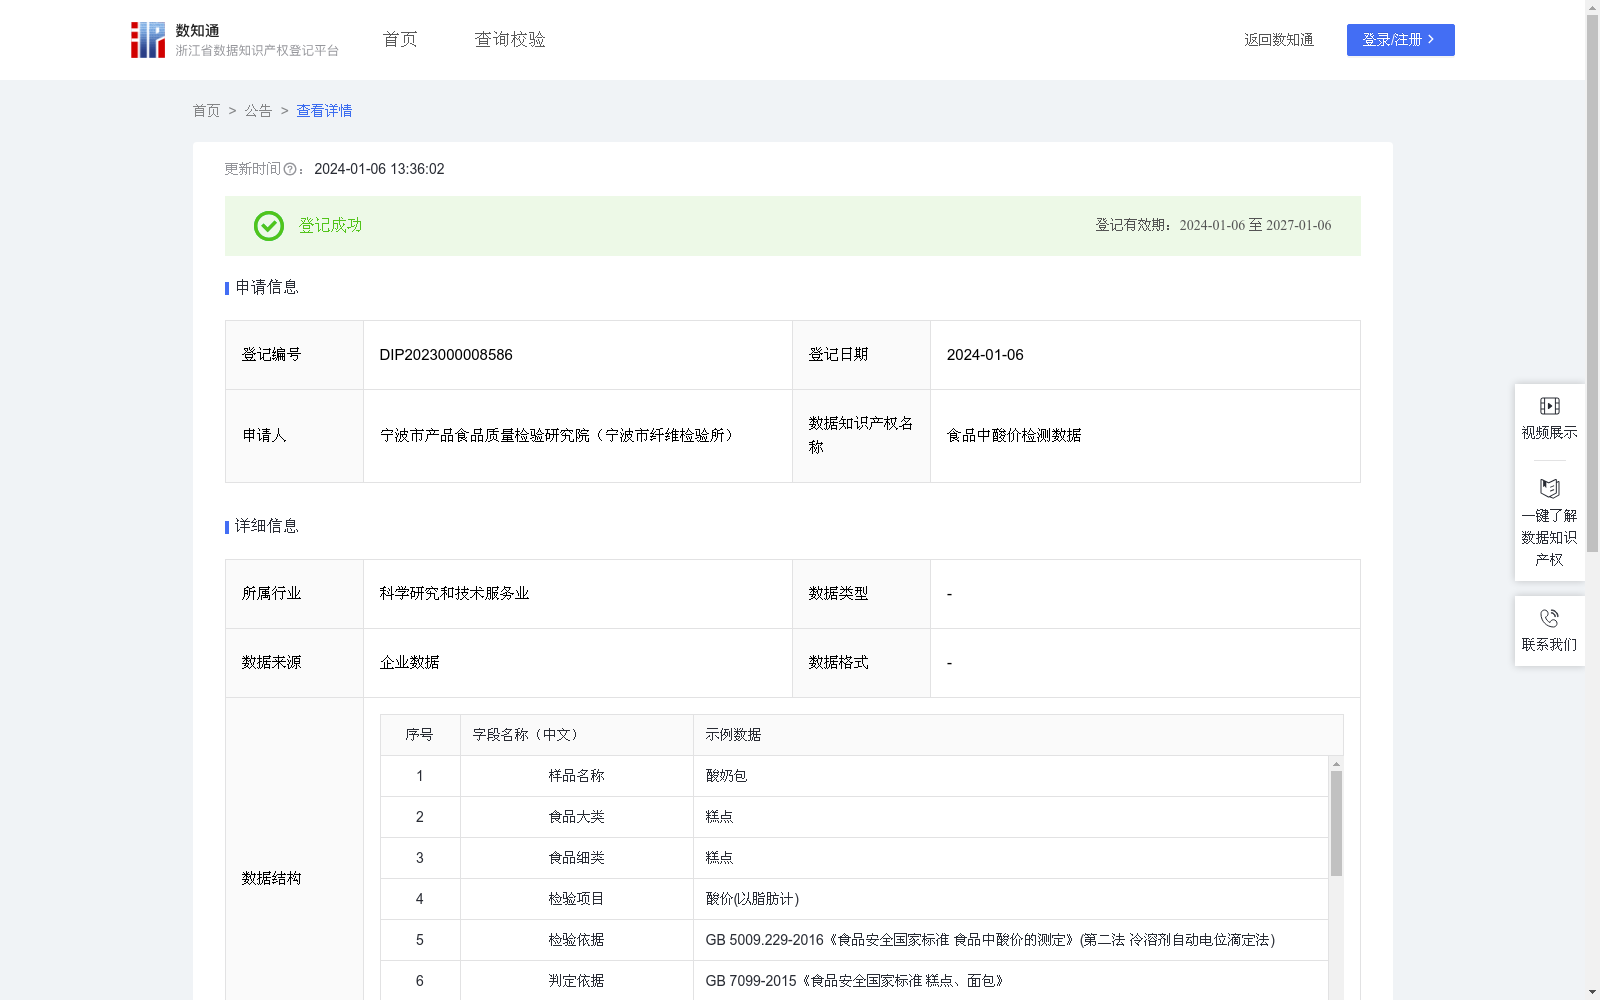Click the help icon next to 更新时间

[x=290, y=170]
